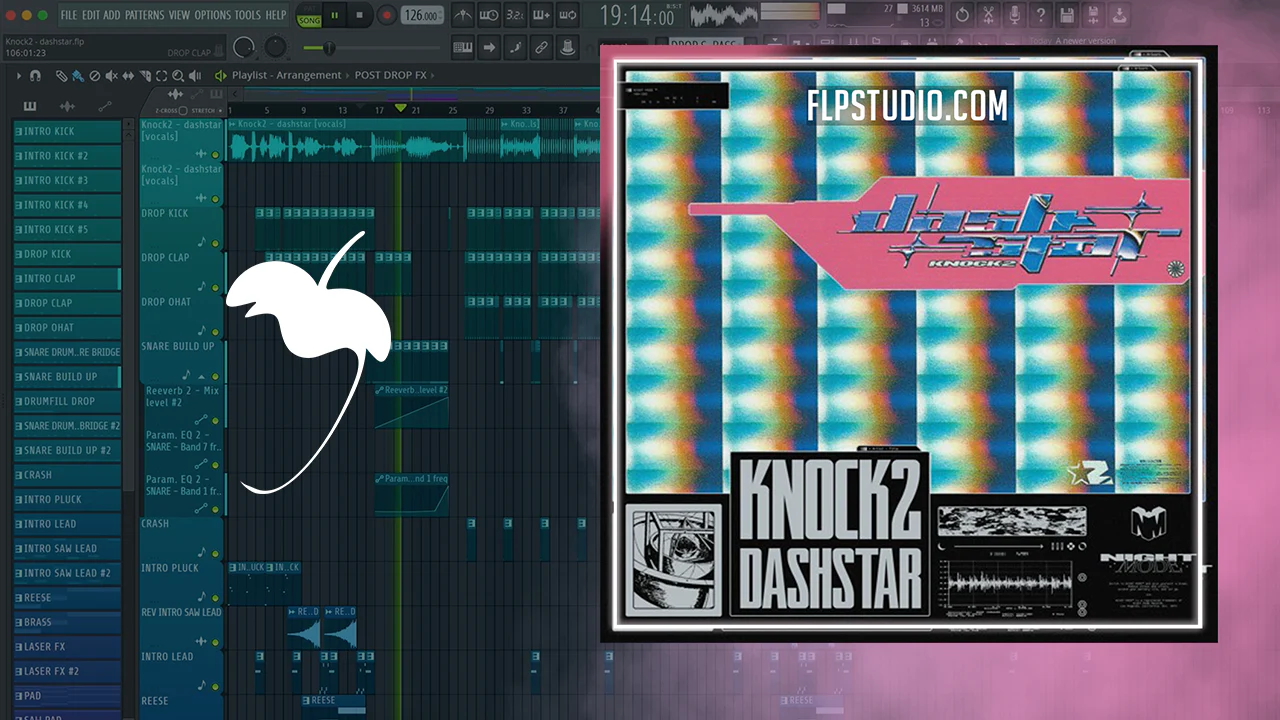Select the INTRO KICK pattern

coord(67,131)
